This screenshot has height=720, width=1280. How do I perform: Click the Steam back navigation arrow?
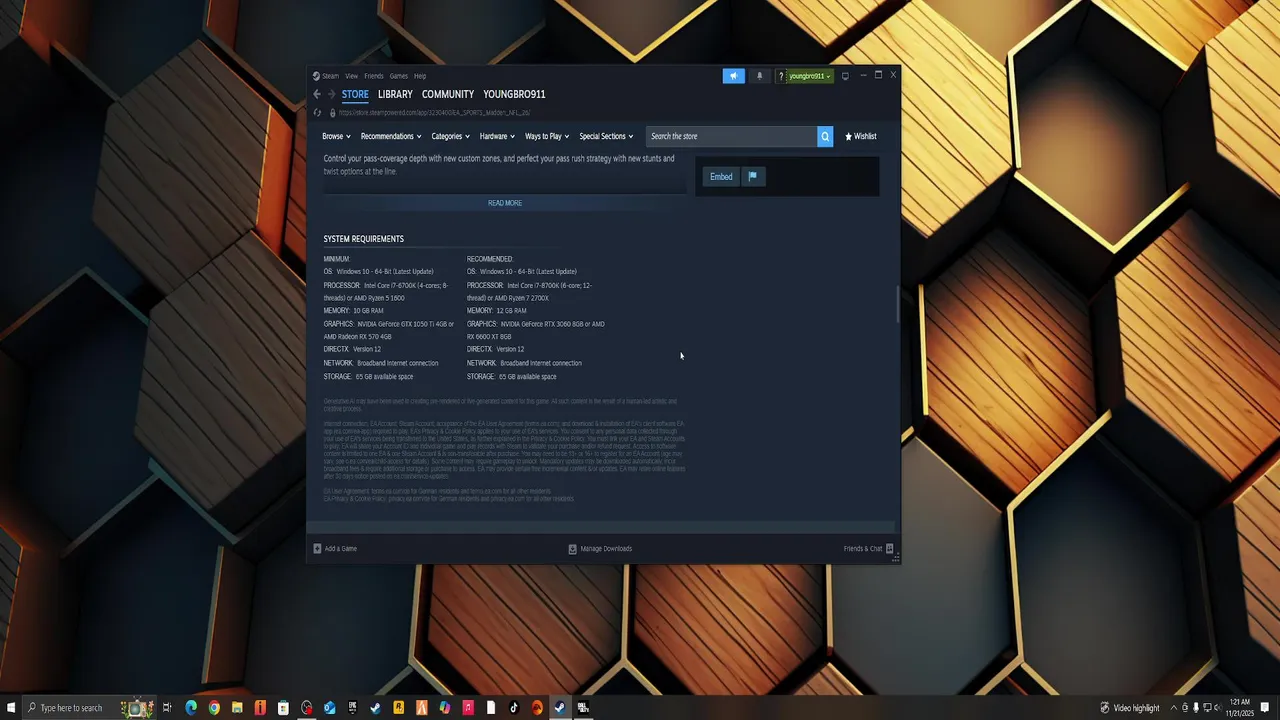click(317, 94)
